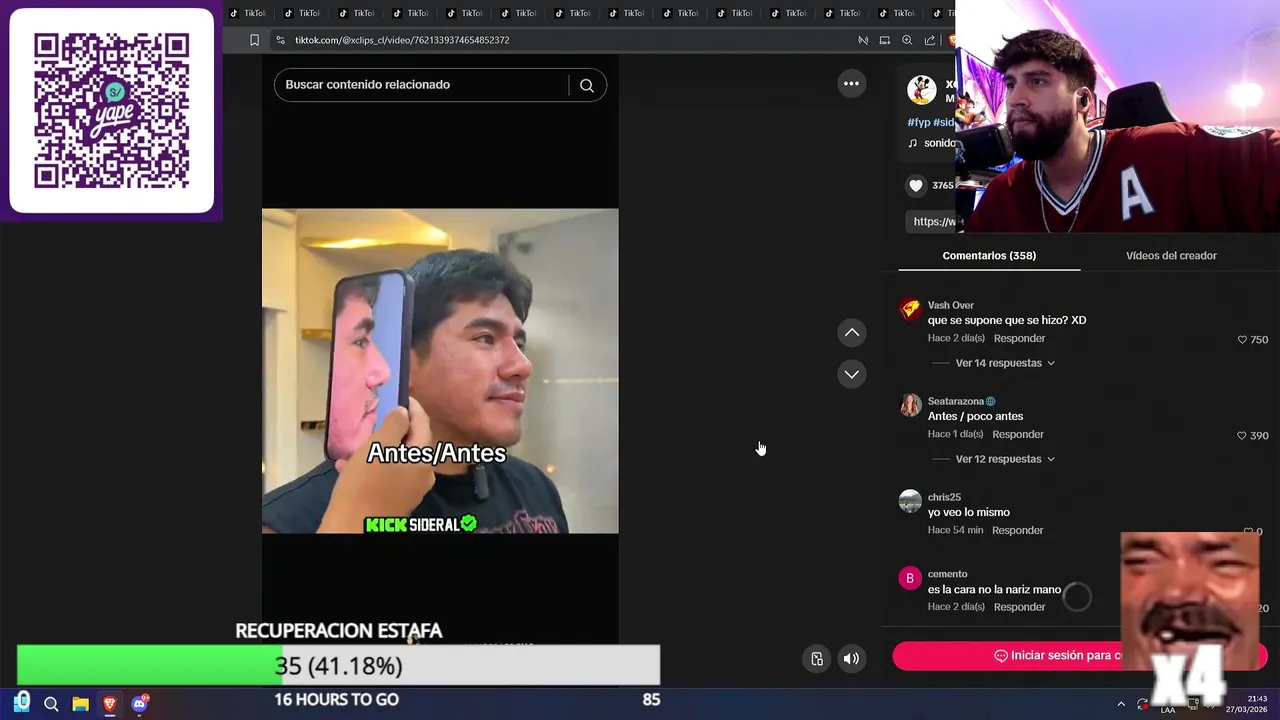The width and height of the screenshot is (1280, 720).
Task: Open Seatarazona's profile avatar
Action: [910, 405]
